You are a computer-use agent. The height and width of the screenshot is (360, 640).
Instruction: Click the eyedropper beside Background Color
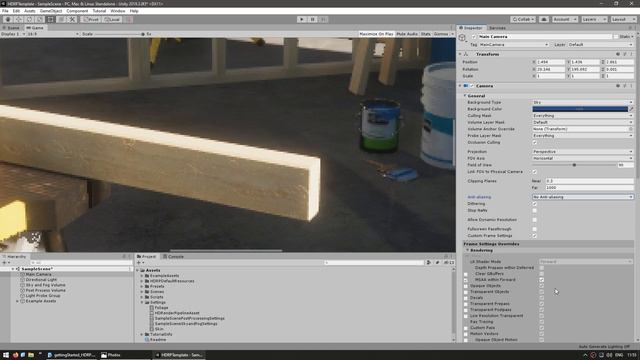coord(631,109)
